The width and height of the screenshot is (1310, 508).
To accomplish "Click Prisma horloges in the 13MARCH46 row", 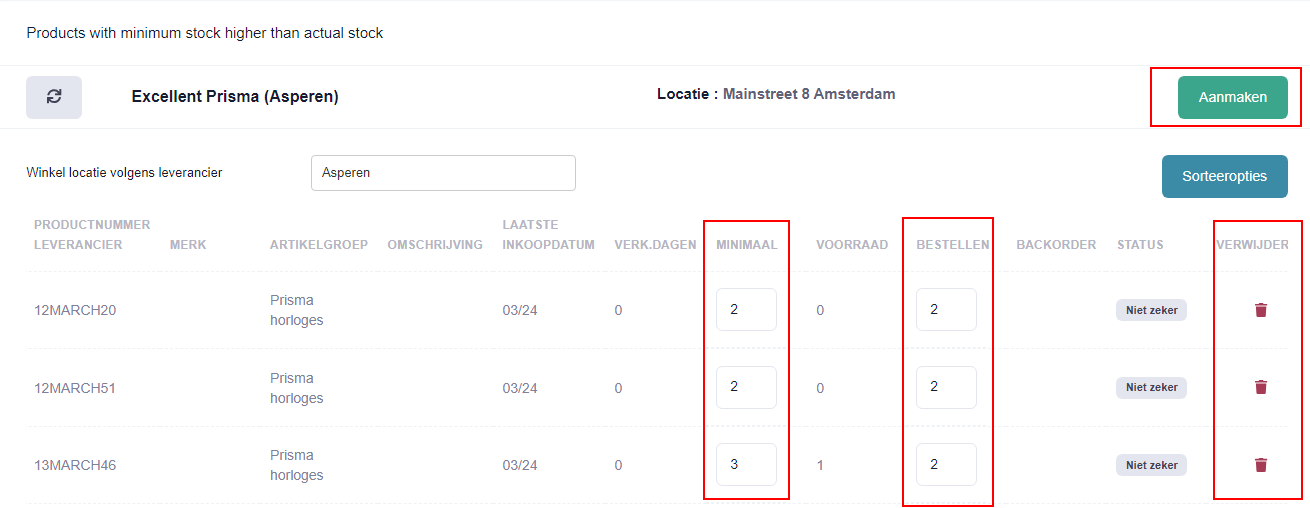I will 297,465.
